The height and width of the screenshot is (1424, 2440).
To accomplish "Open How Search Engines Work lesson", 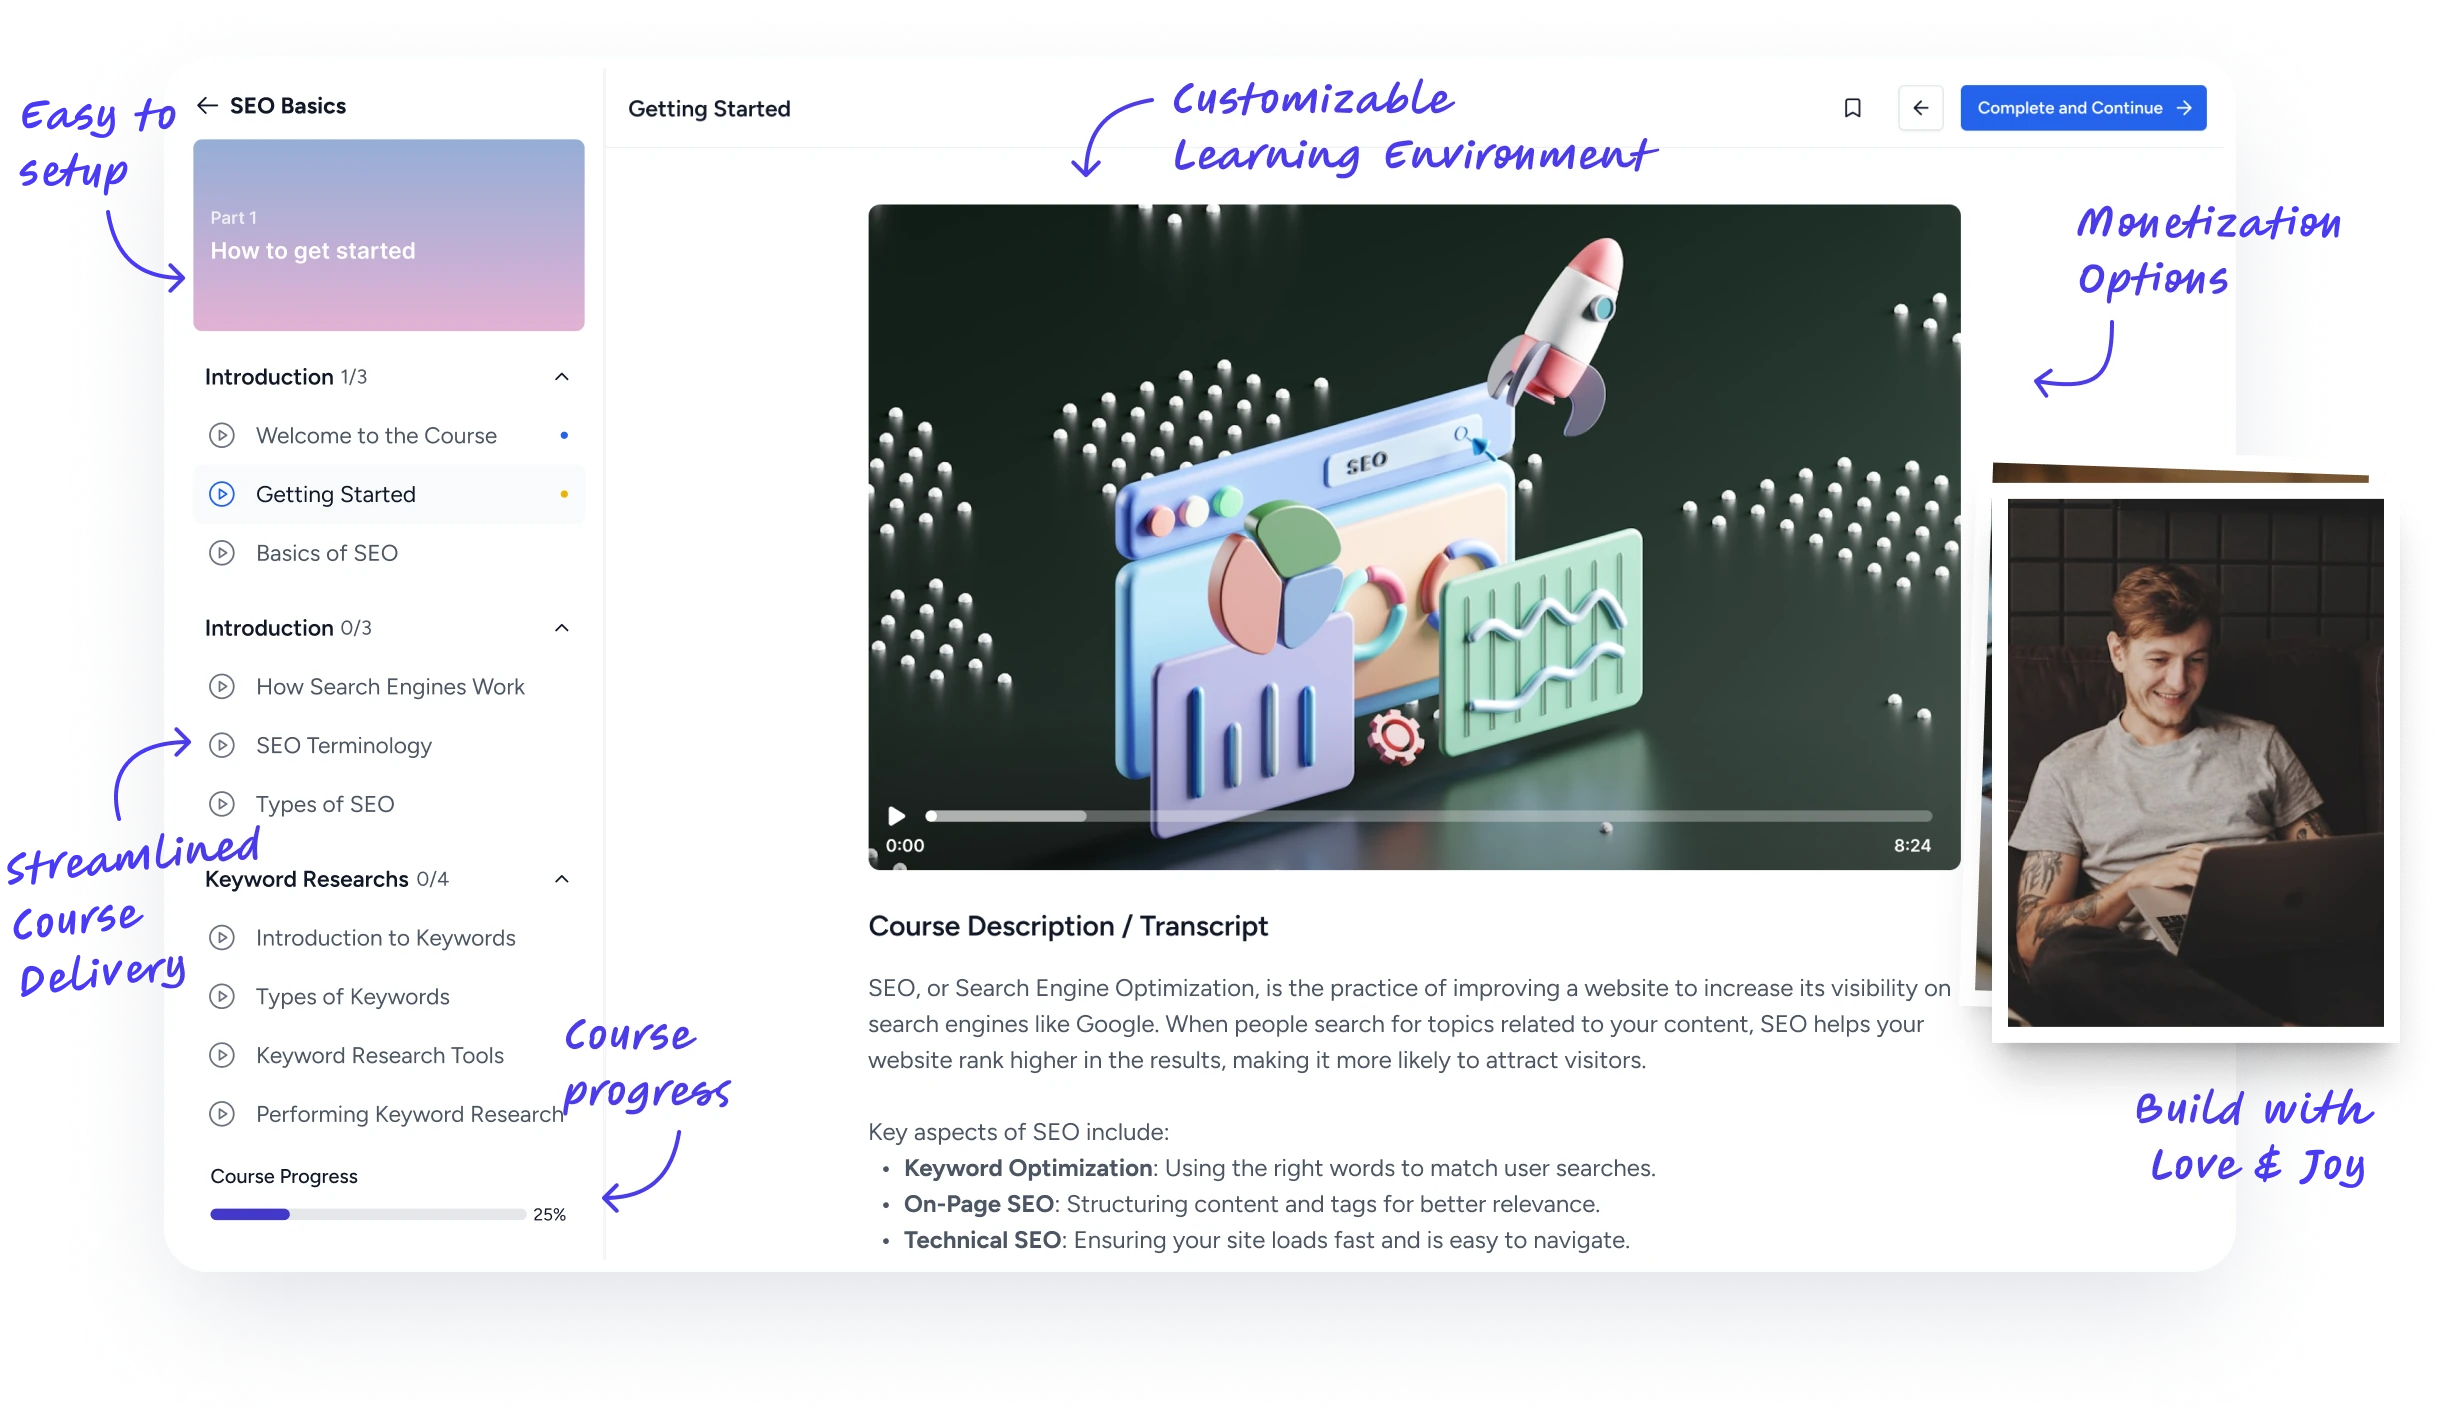I will 388,686.
